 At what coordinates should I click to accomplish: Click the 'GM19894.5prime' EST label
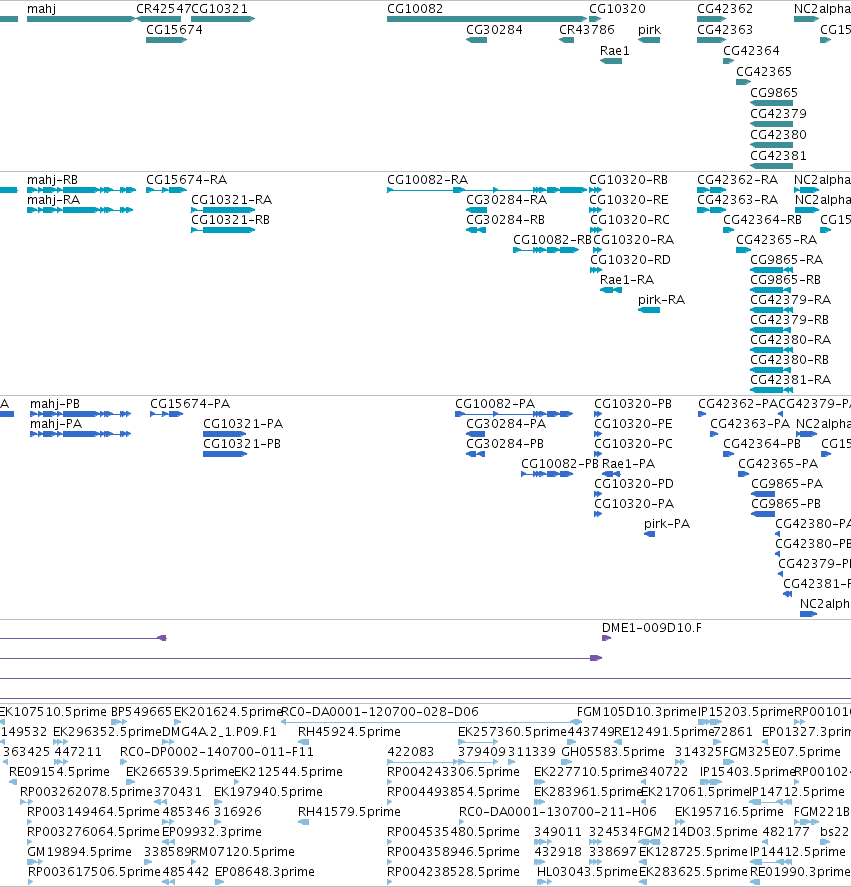point(79,851)
